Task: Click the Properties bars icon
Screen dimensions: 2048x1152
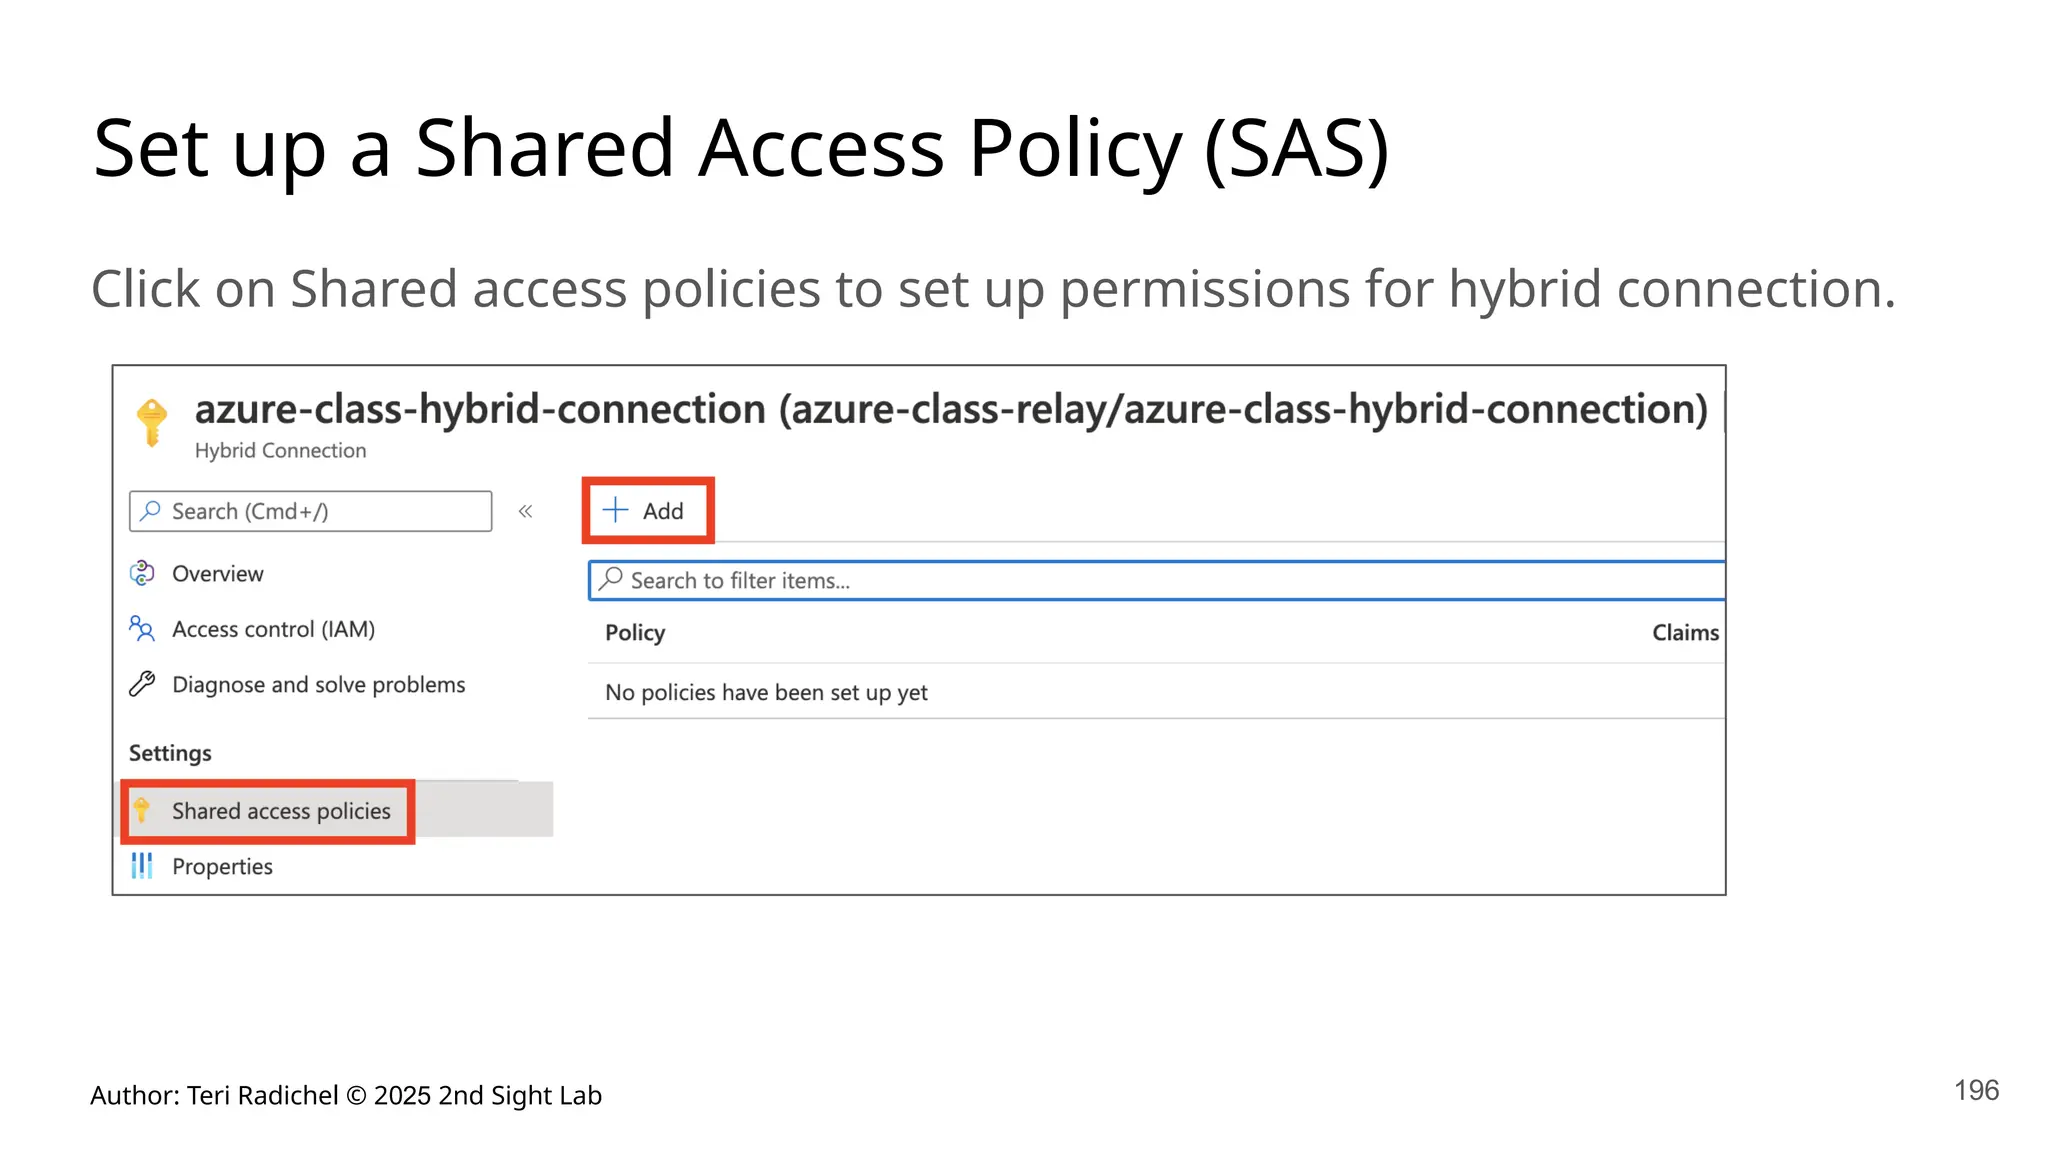Action: [142, 866]
